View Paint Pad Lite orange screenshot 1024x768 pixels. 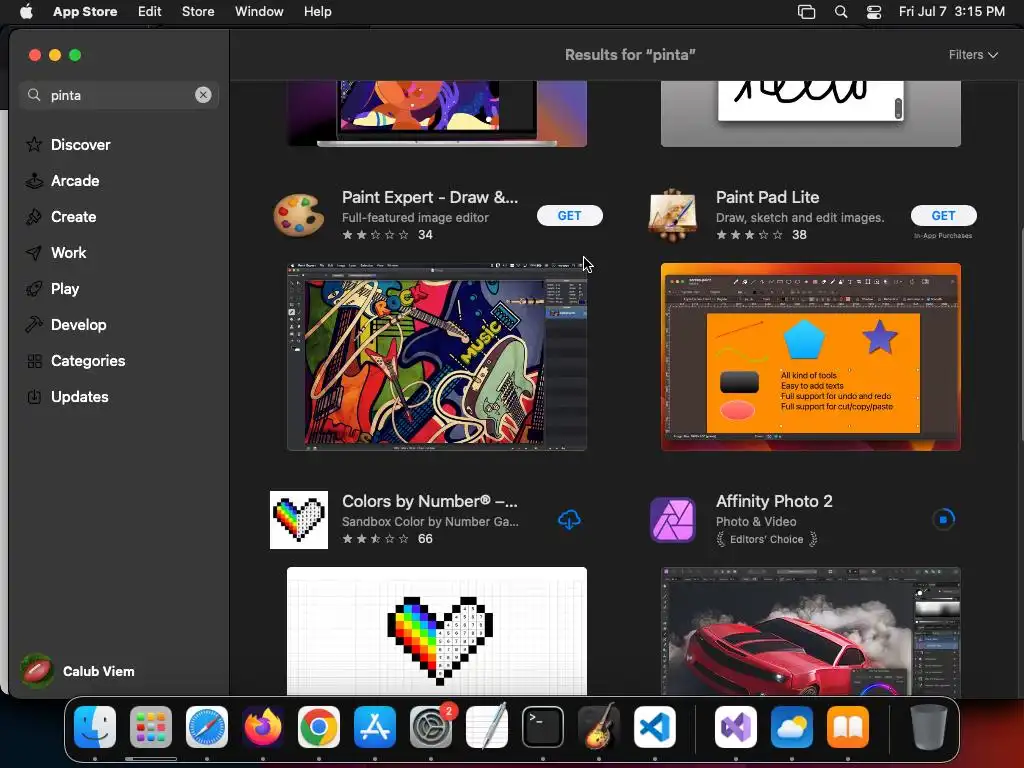[x=810, y=357]
